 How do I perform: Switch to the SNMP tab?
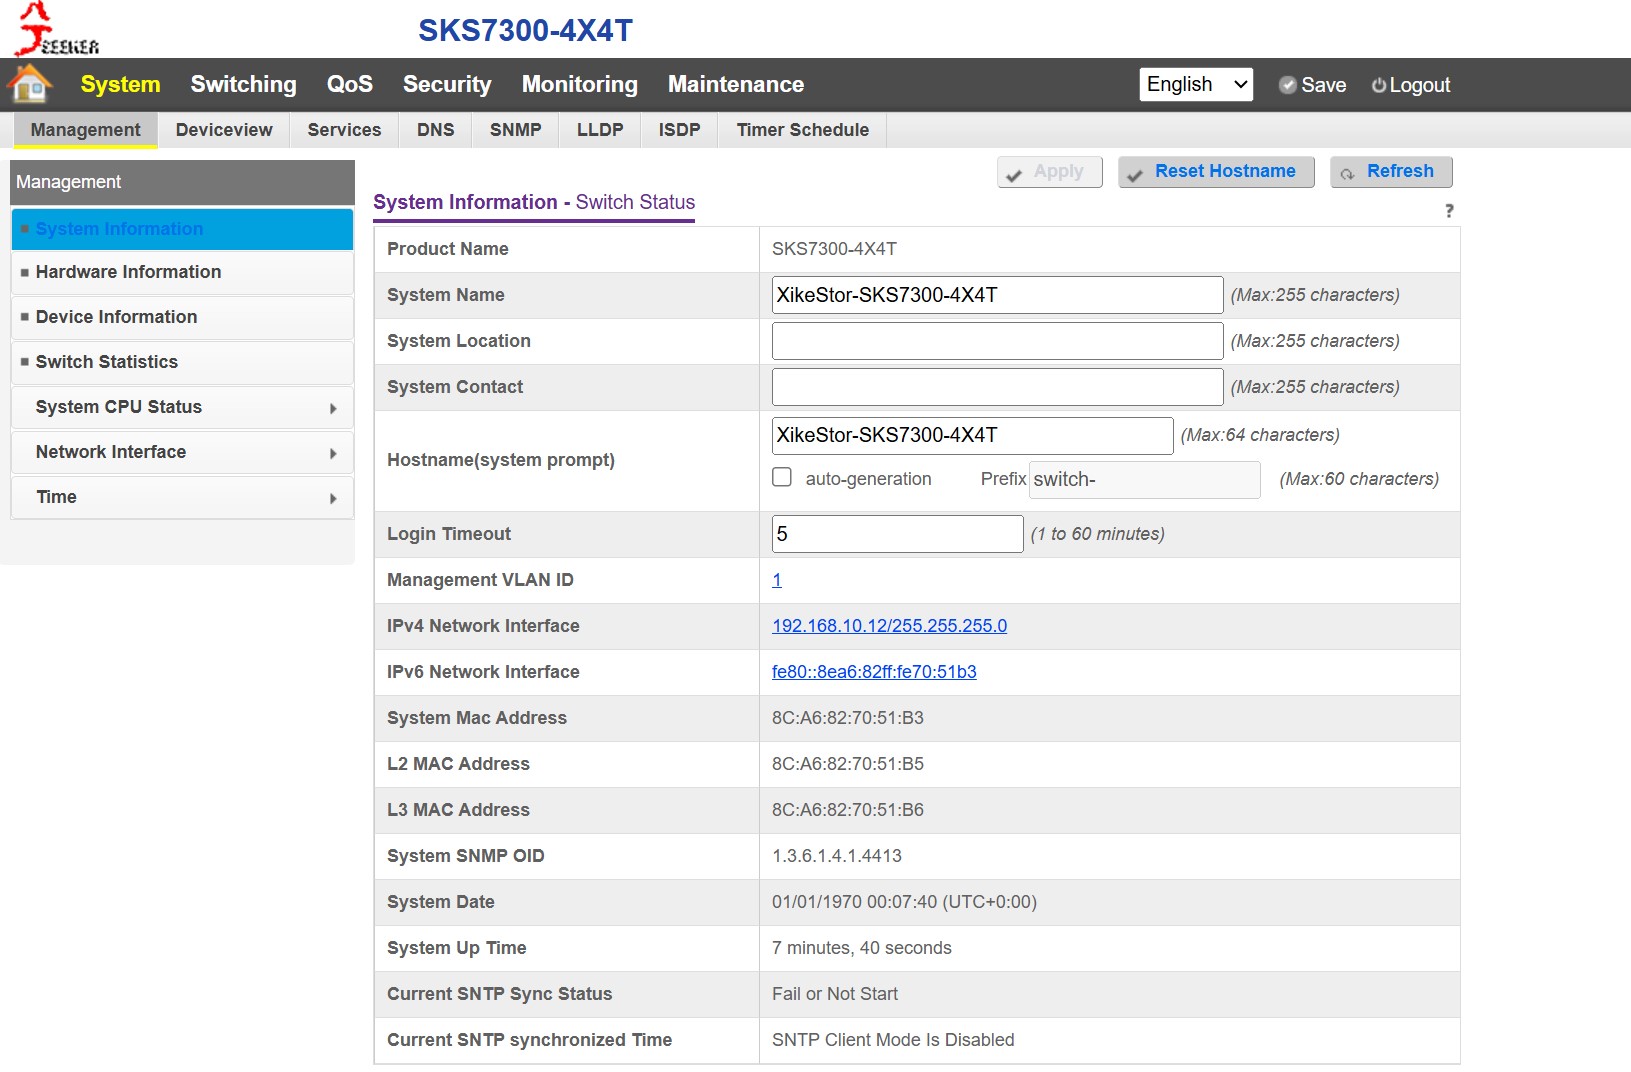516,130
